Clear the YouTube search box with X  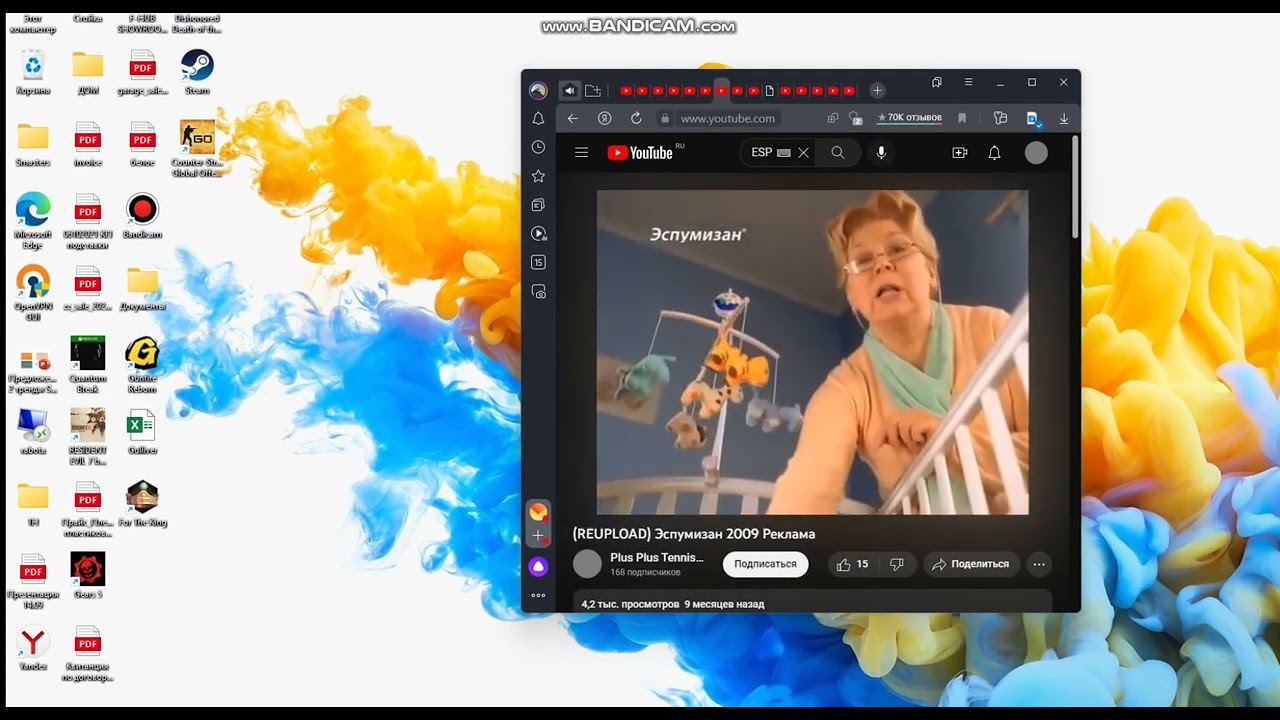click(803, 153)
